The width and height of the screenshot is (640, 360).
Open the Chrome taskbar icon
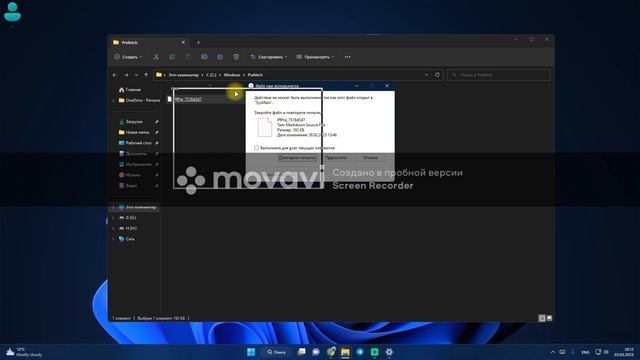(331, 352)
